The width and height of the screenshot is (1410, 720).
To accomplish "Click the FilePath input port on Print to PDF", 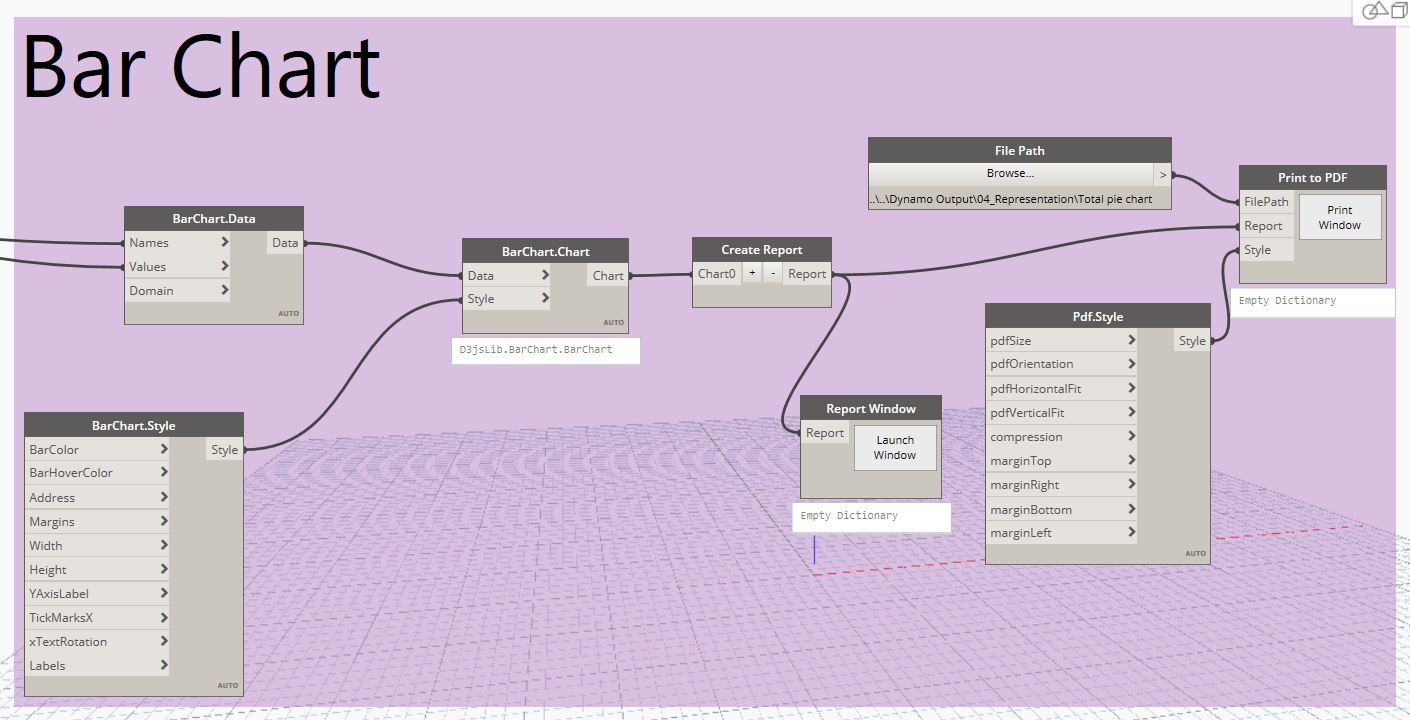I will 1267,201.
